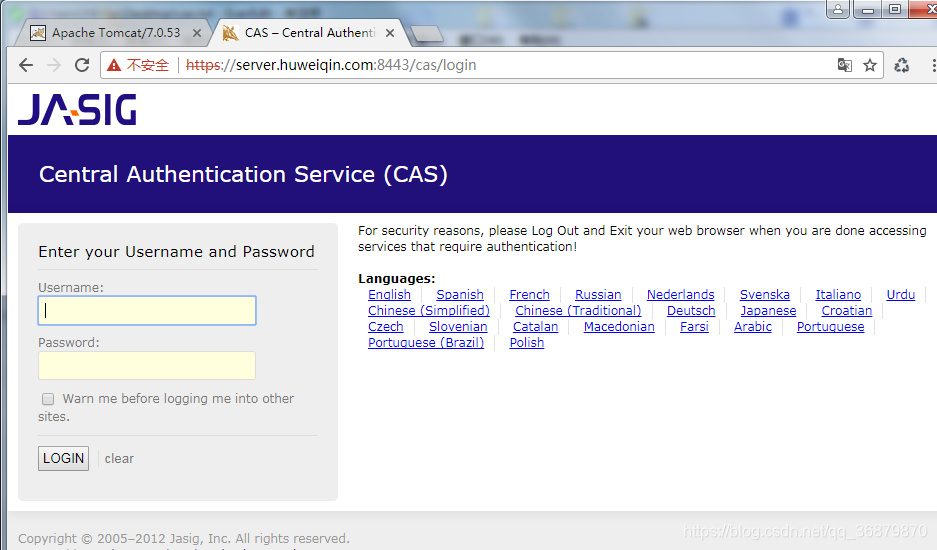
Task: Select Slovenian language link
Action: click(458, 327)
